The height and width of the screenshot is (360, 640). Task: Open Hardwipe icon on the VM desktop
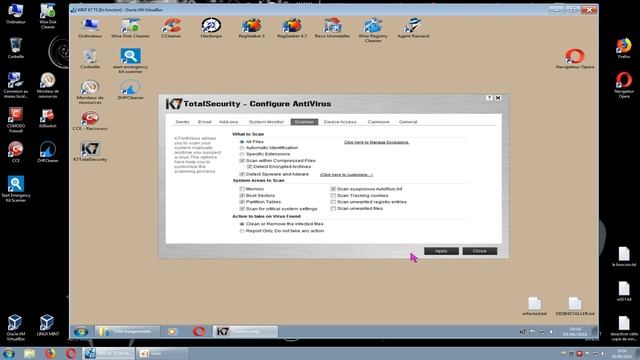tap(211, 28)
